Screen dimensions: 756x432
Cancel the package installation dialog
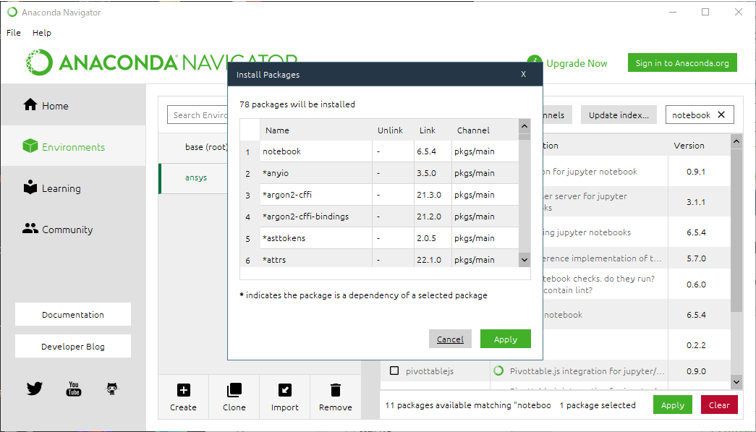coord(450,339)
